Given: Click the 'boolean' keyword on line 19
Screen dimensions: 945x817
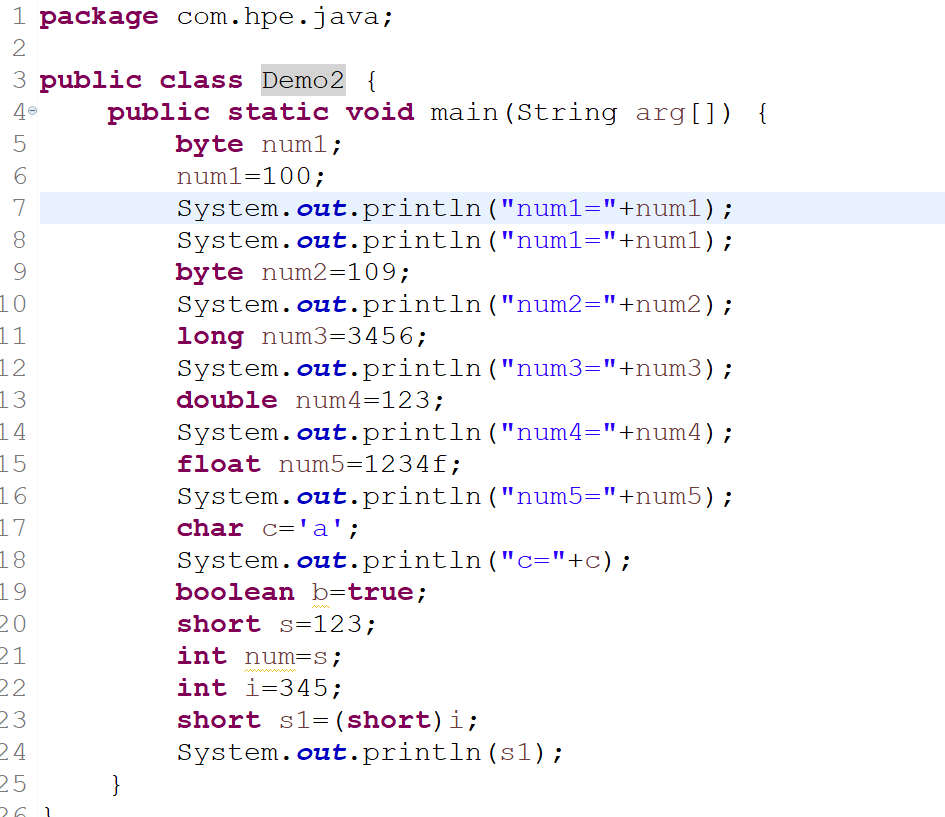Looking at the screenshot, I should [235, 592].
